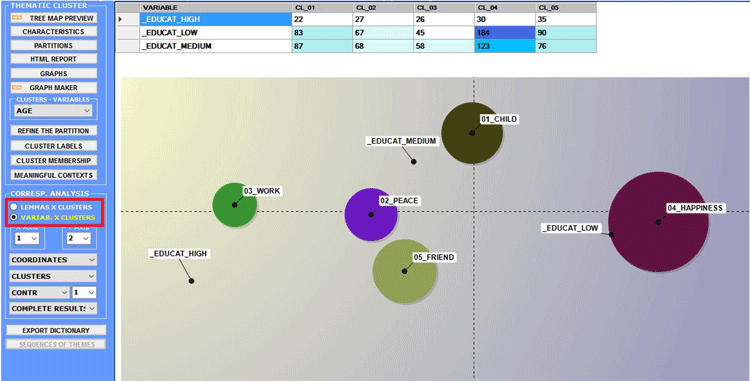750x381 pixels.
Task: Open the CONTR dropdown
Action: (40, 293)
